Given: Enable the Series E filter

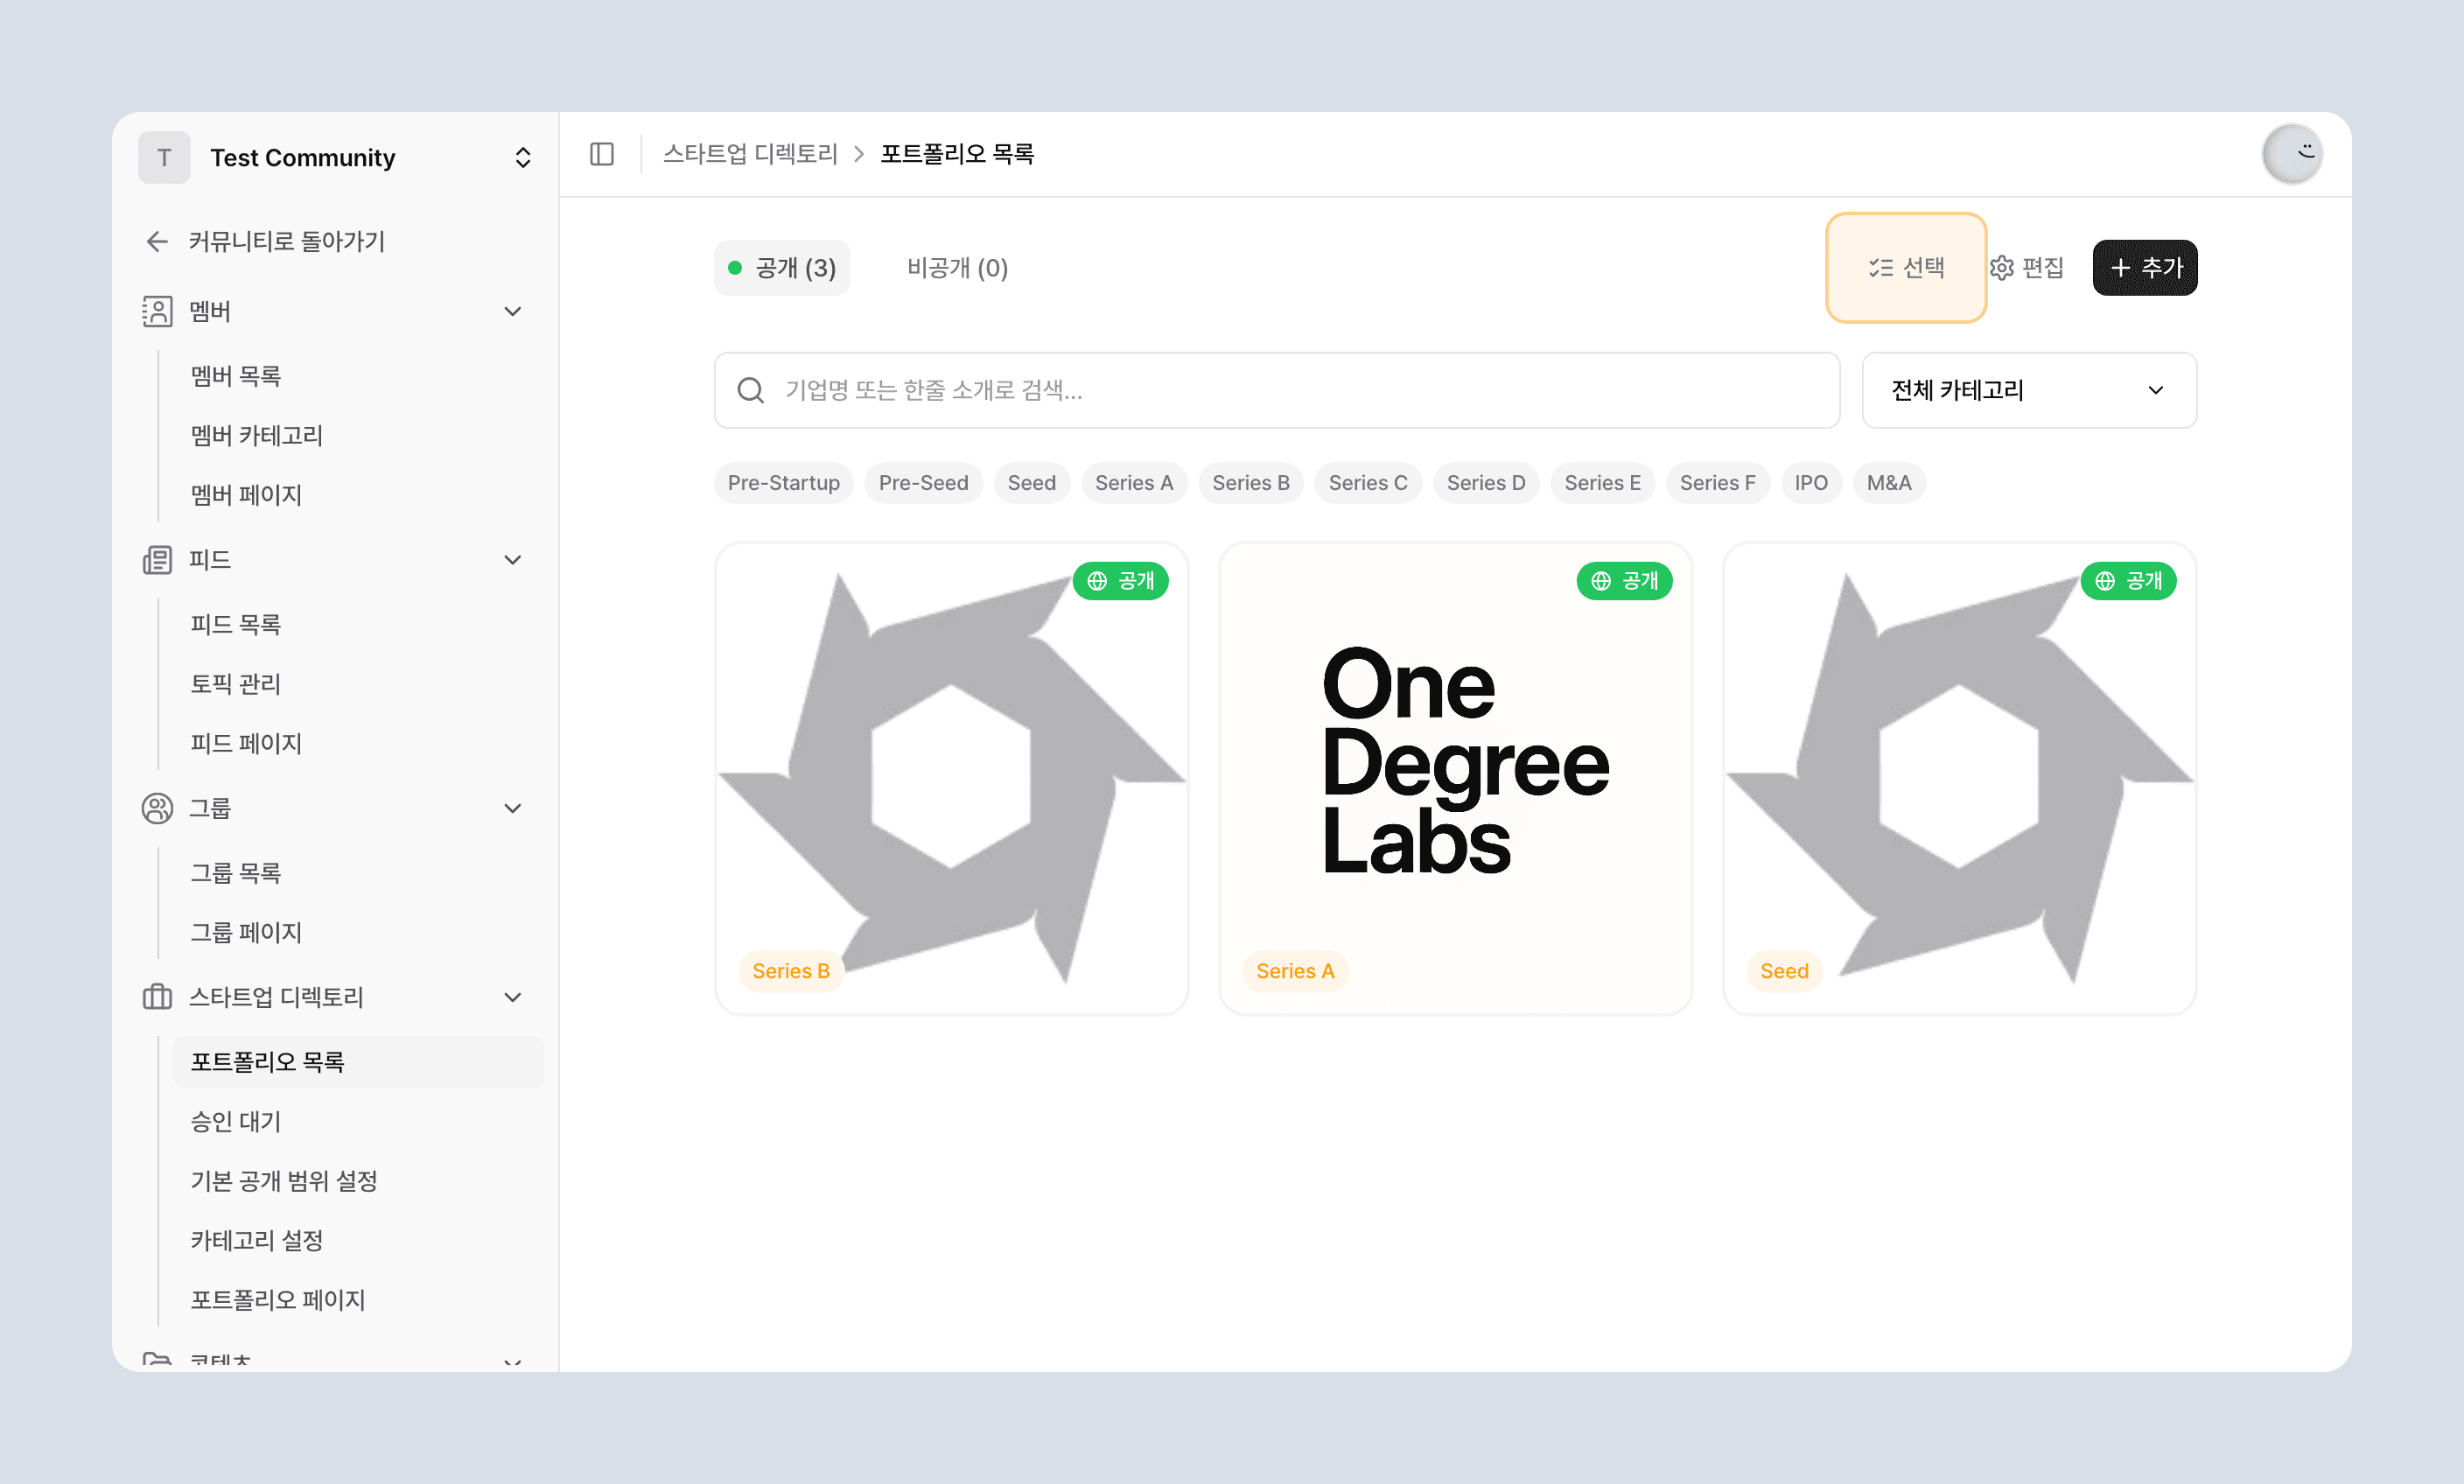Looking at the screenshot, I should (1603, 483).
